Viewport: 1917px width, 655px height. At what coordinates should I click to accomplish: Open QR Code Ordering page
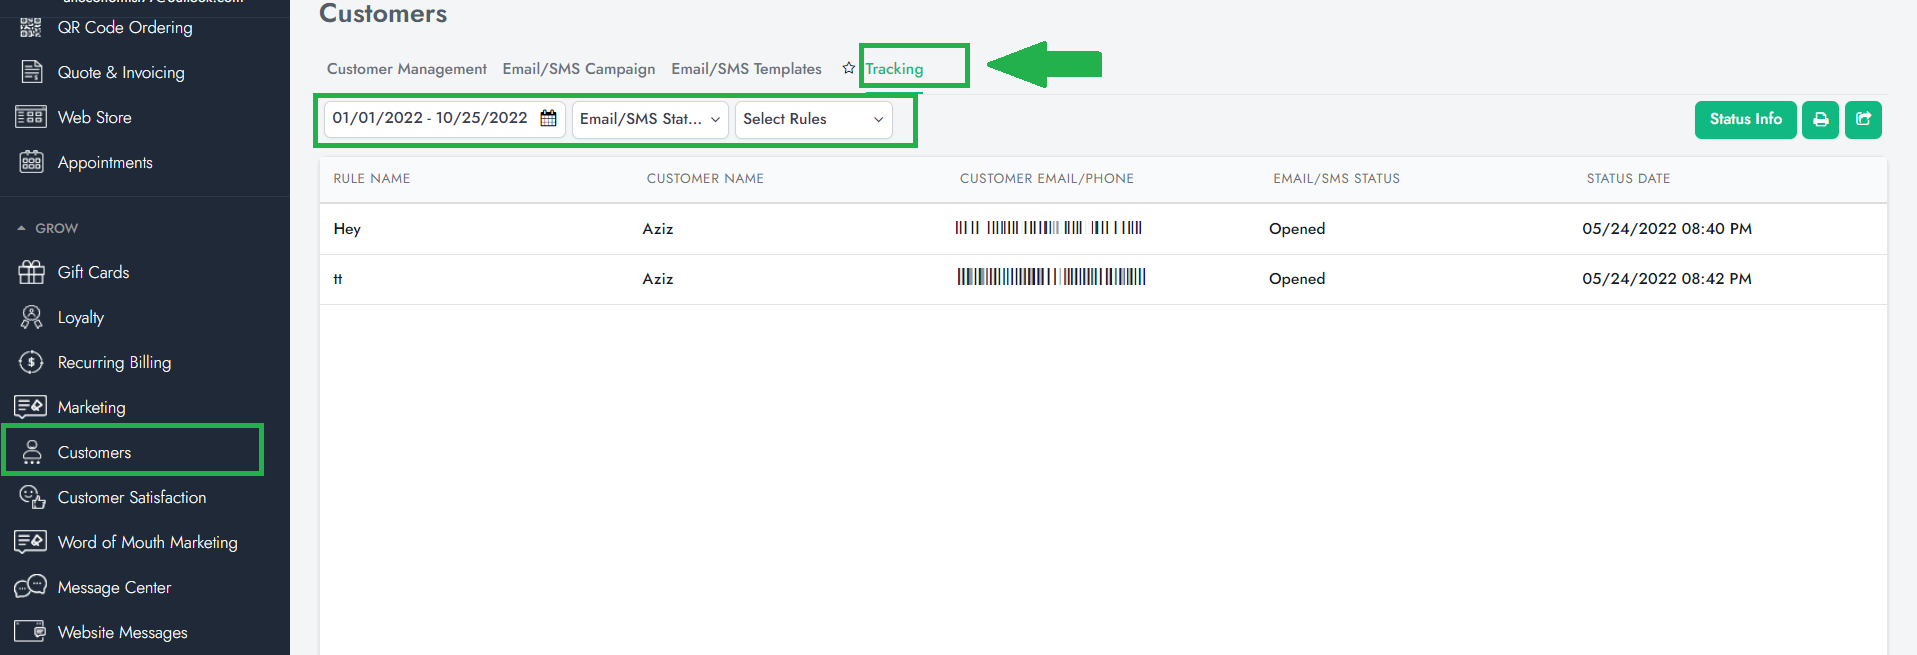tap(124, 27)
